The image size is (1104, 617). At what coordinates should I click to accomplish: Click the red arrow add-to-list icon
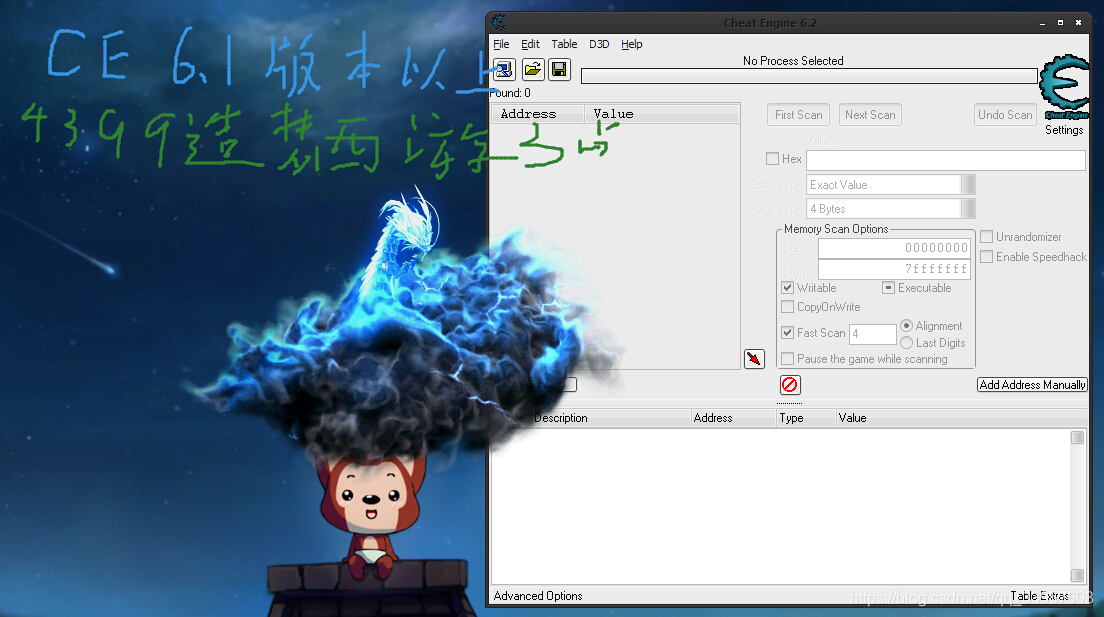pyautogui.click(x=754, y=359)
